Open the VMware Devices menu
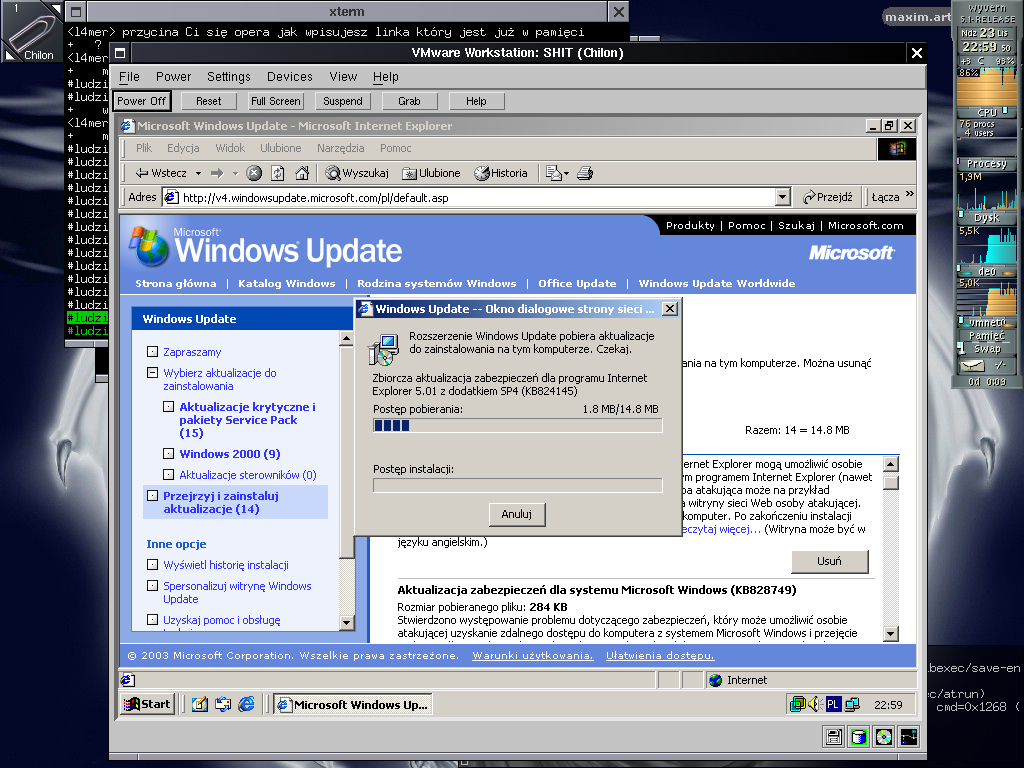This screenshot has width=1024, height=768. tap(290, 76)
